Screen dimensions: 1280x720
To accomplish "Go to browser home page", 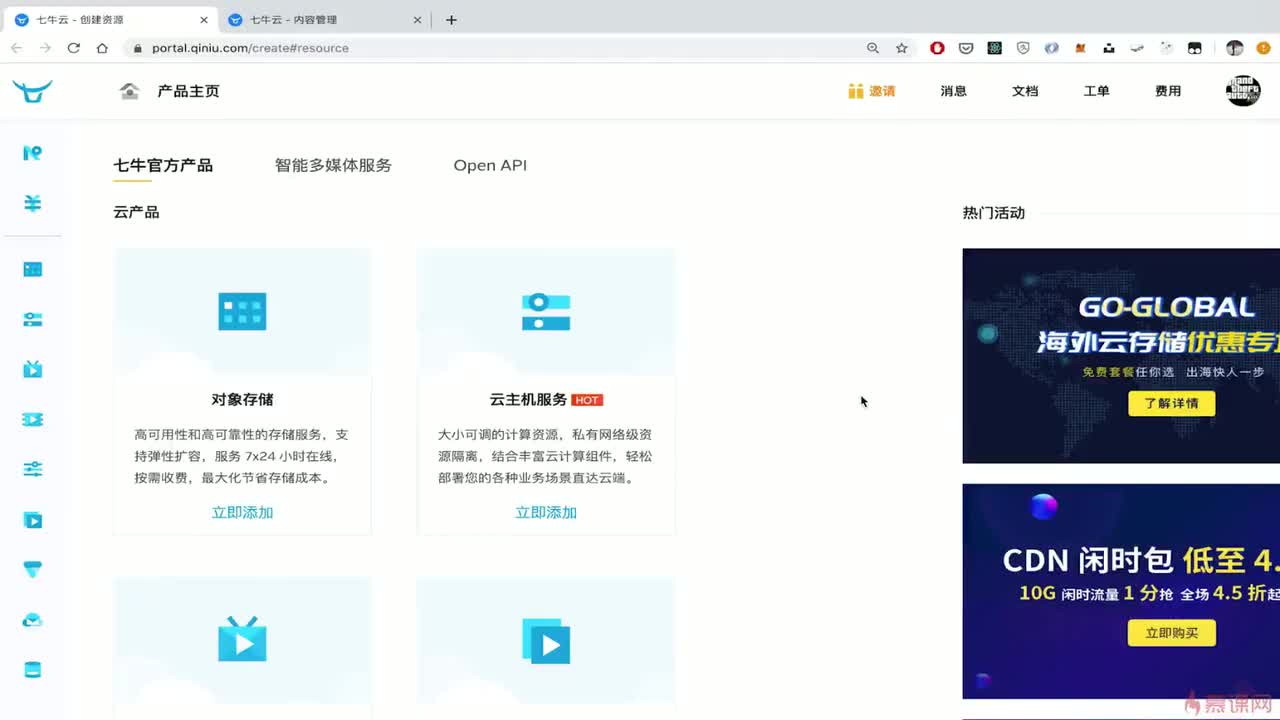I will point(102,48).
